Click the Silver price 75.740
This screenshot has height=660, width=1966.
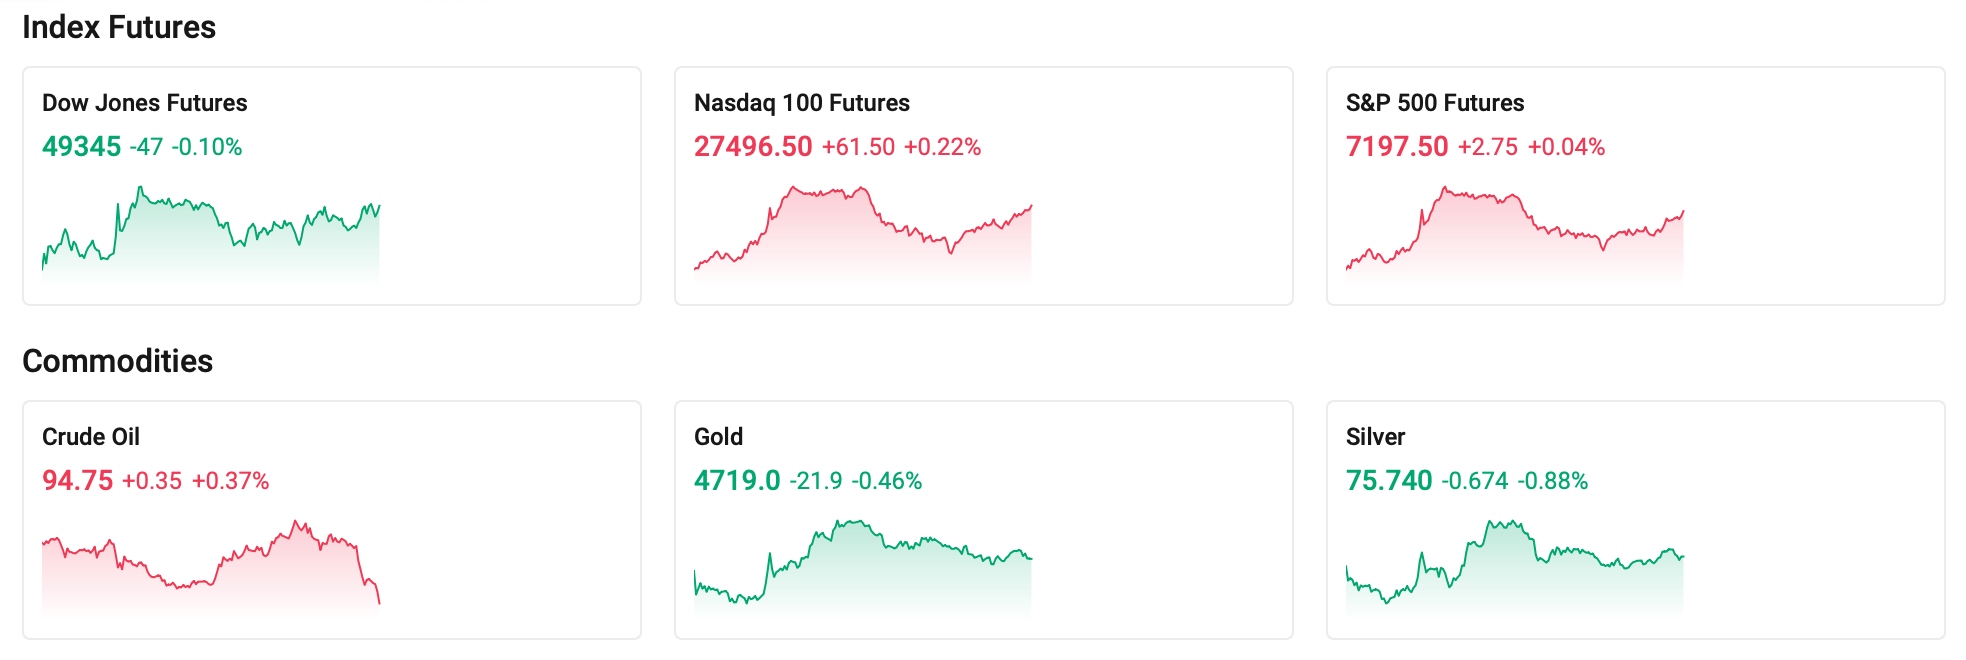point(1389,480)
